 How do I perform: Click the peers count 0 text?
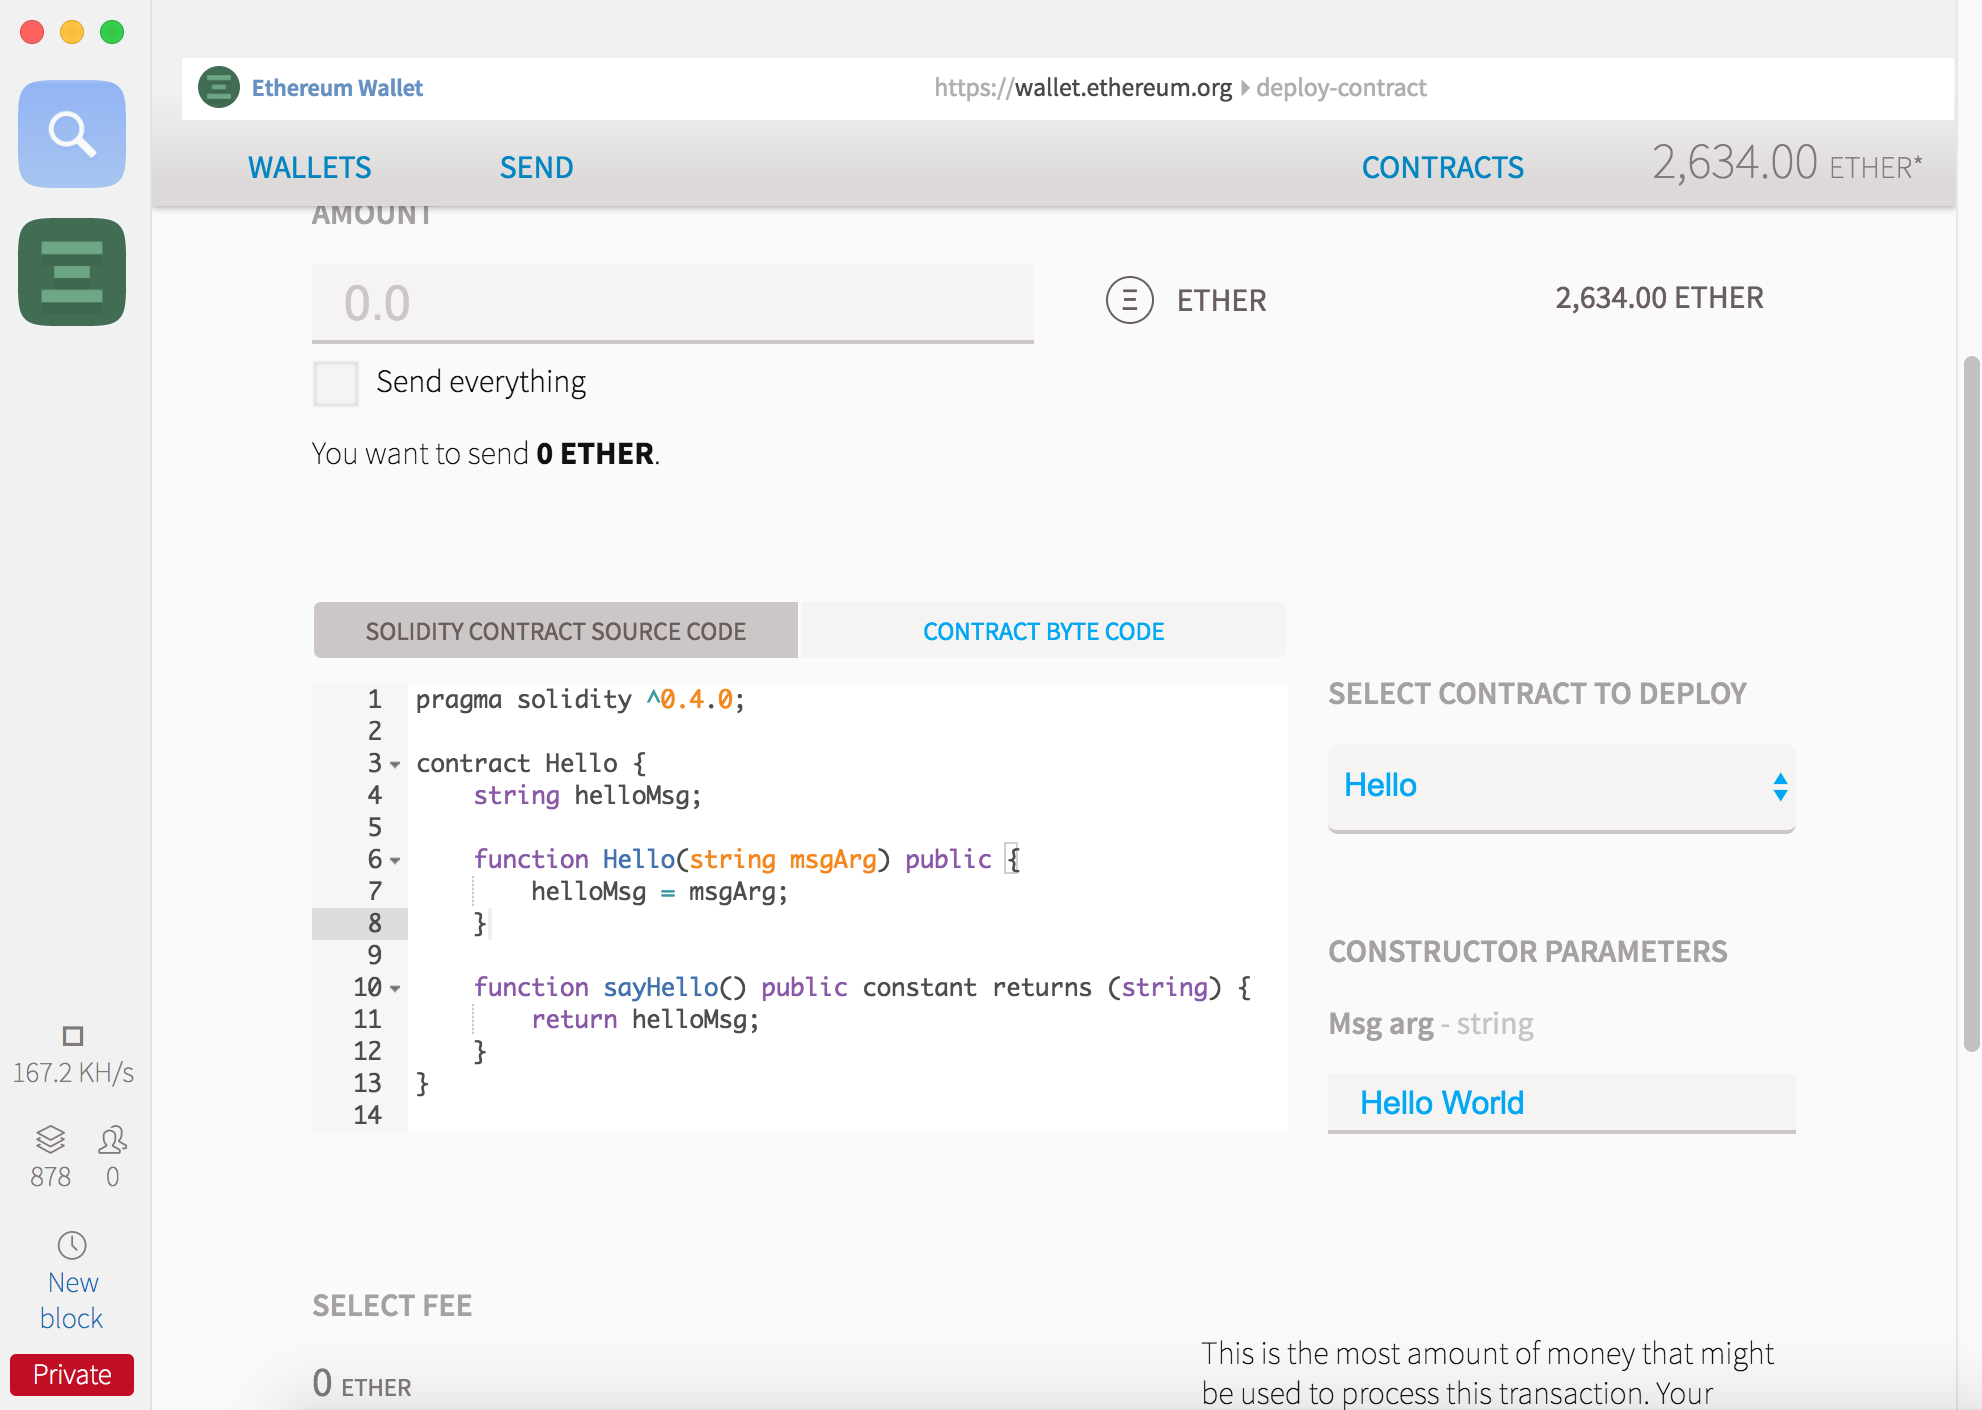point(113,1177)
